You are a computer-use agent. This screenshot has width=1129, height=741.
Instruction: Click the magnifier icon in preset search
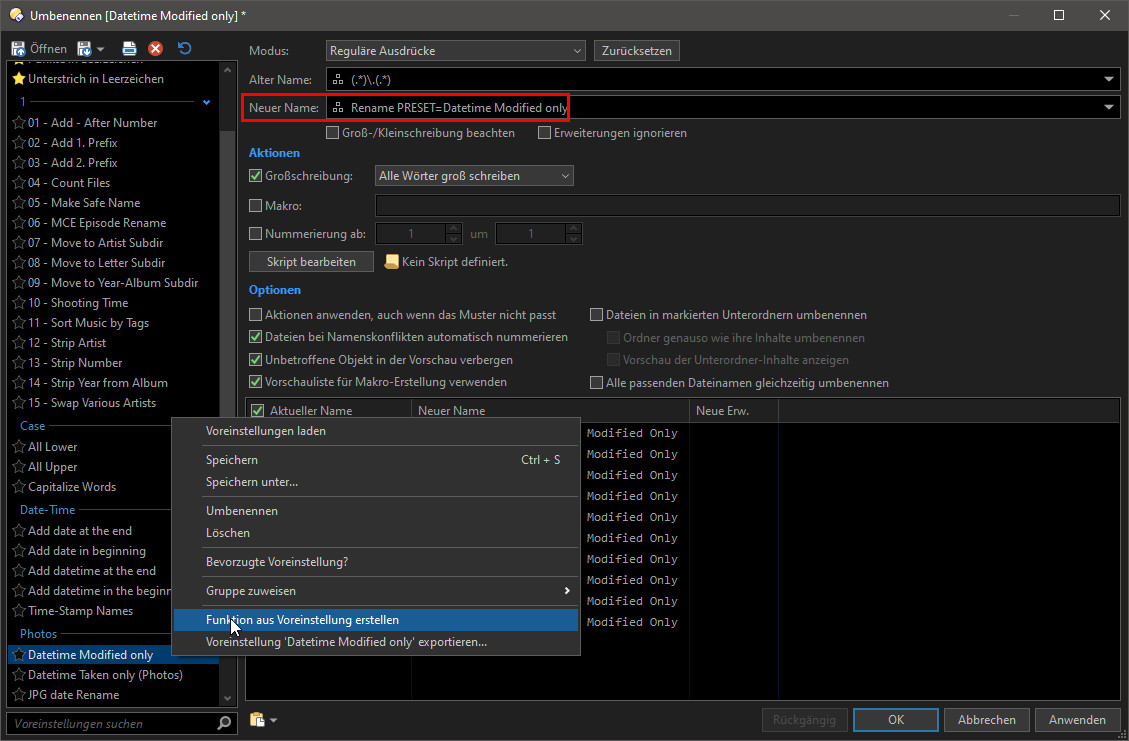point(224,723)
